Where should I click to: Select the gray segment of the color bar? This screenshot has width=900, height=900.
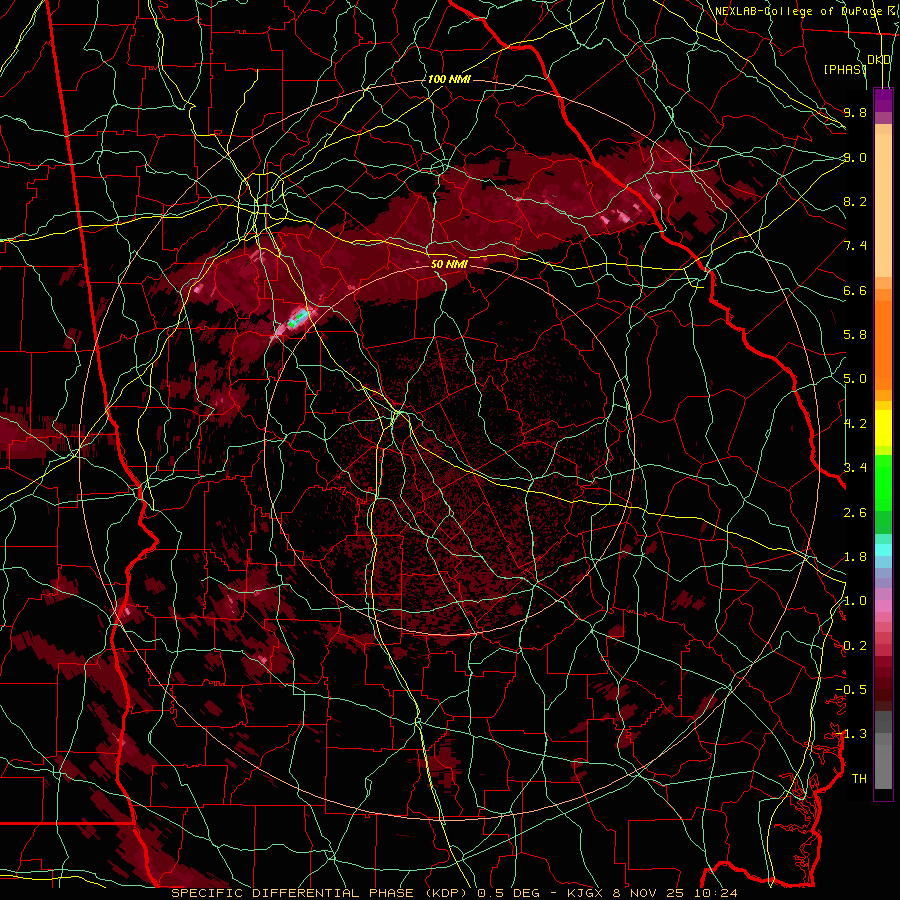pyautogui.click(x=883, y=750)
